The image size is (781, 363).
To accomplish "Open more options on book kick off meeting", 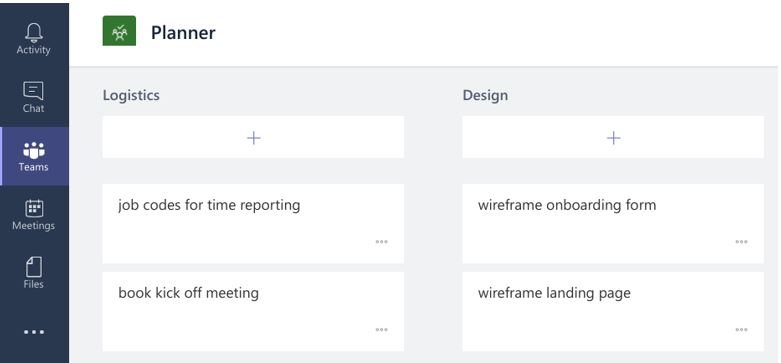I will [x=382, y=330].
